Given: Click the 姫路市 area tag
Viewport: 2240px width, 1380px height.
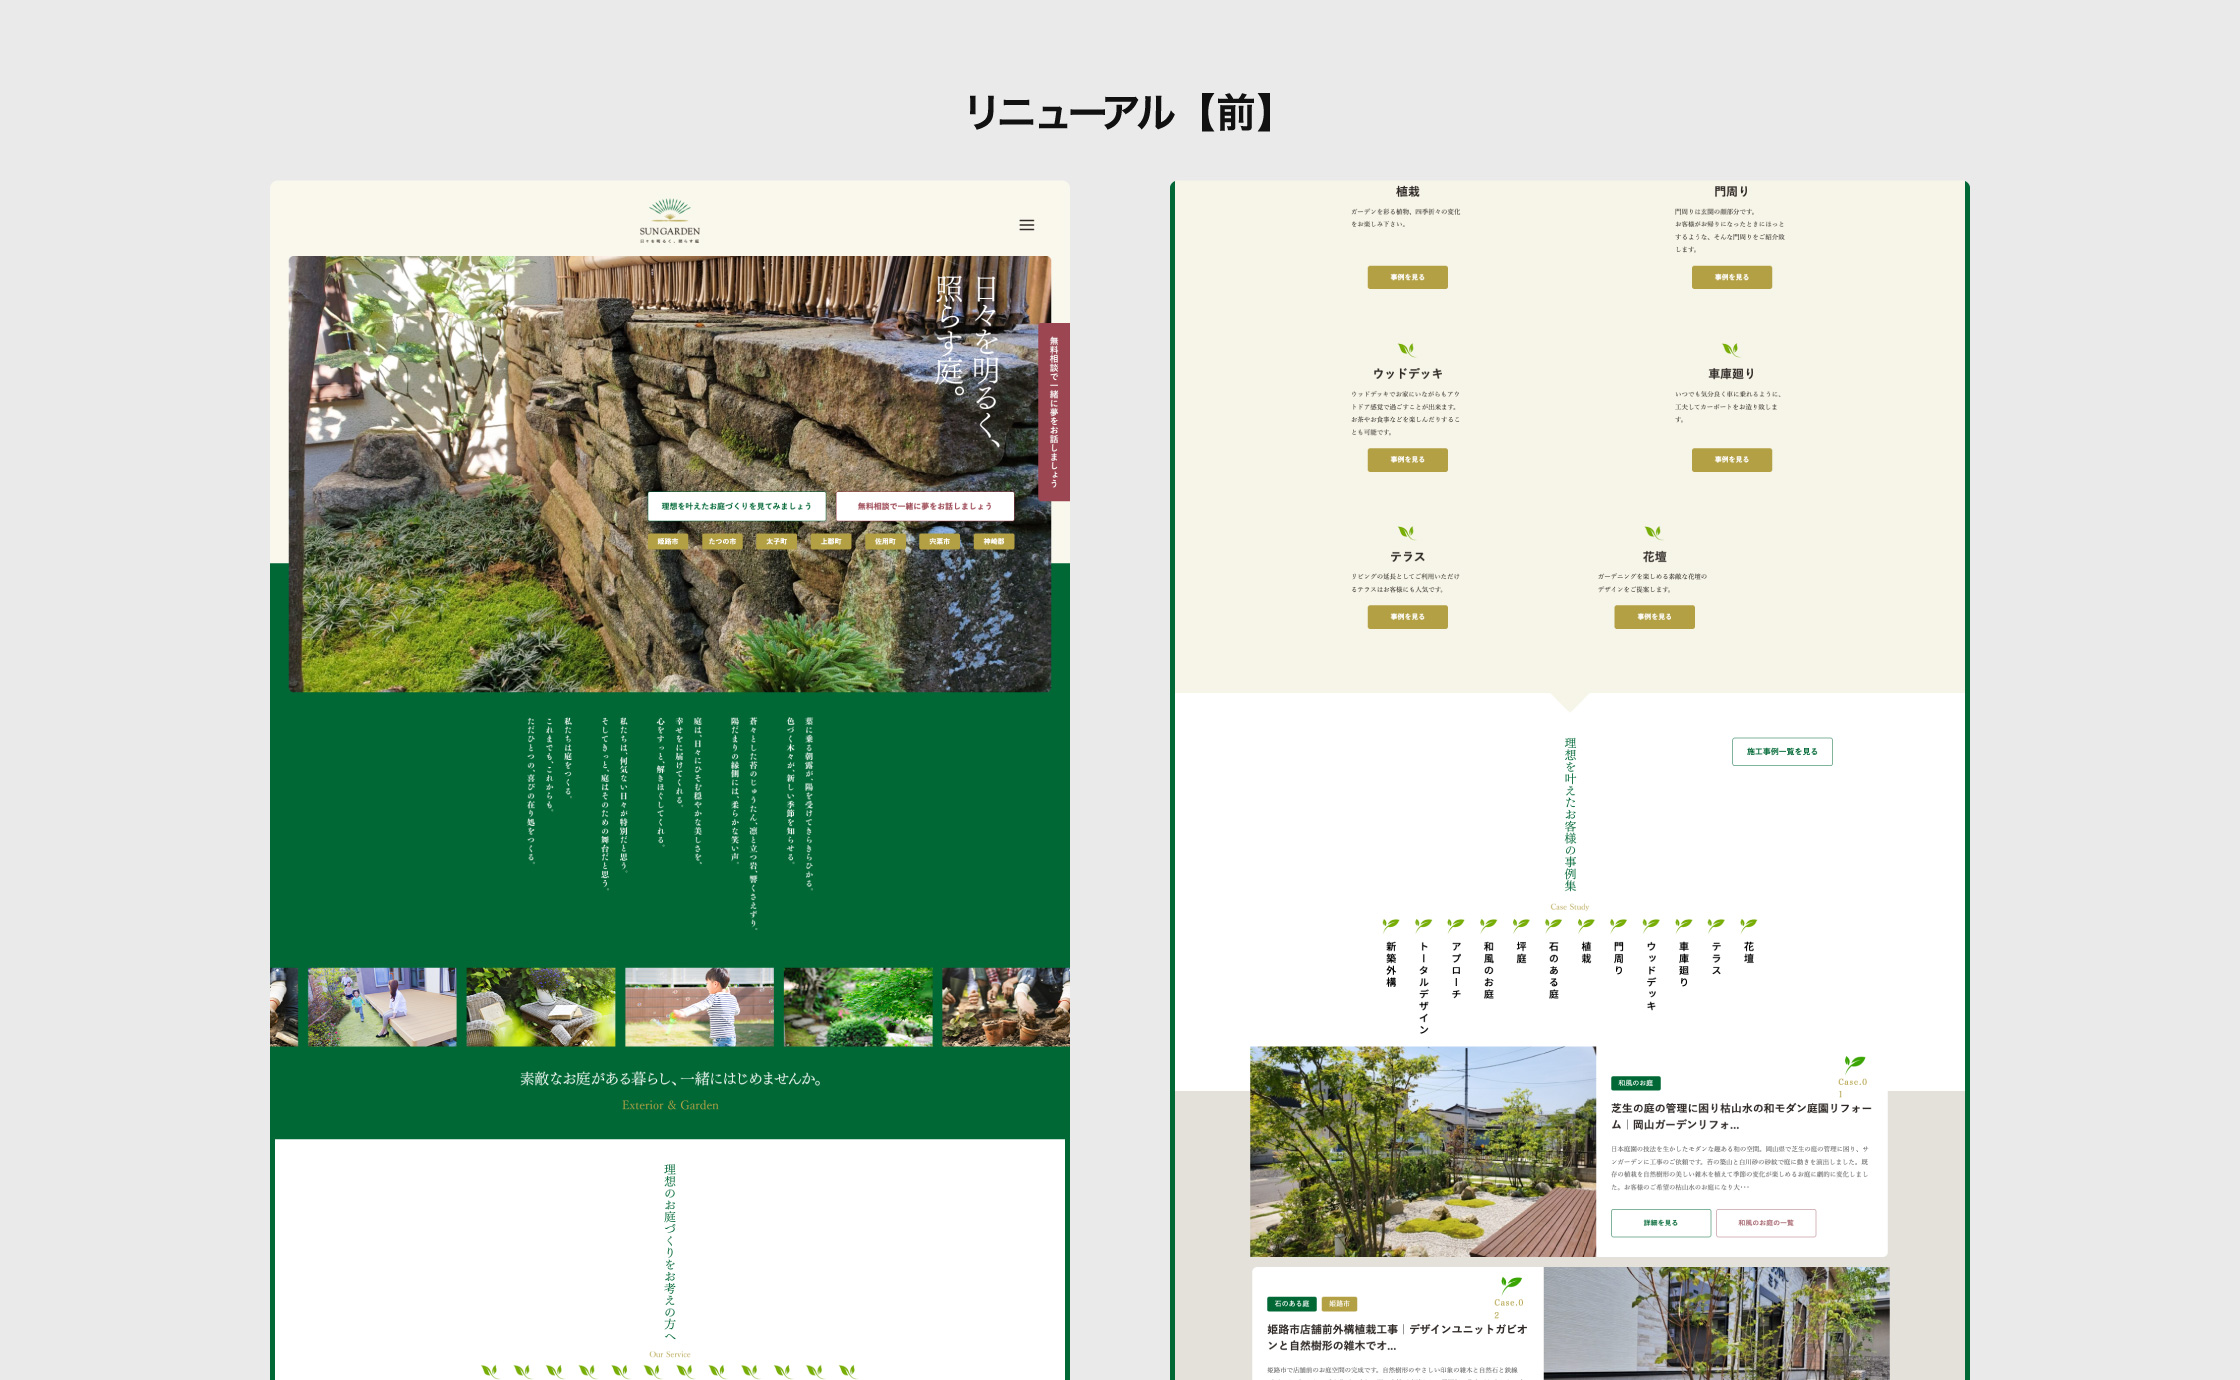Looking at the screenshot, I should coord(667,541).
